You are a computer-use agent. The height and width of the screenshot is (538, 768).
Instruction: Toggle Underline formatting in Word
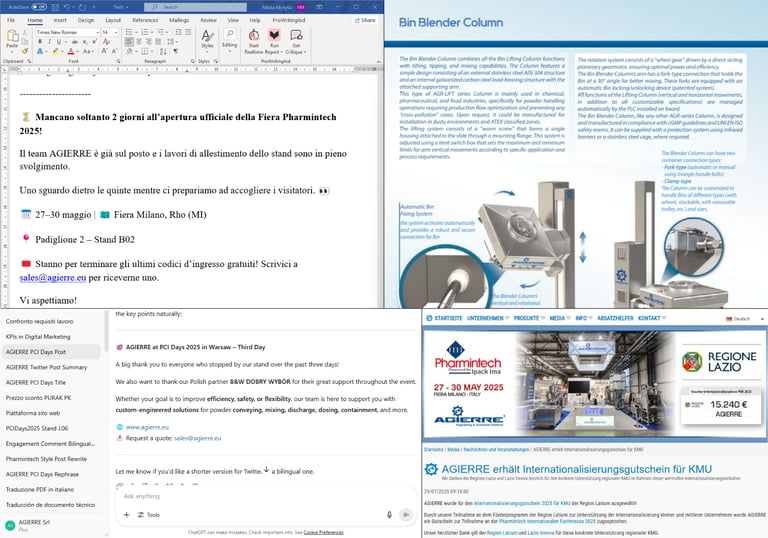pyautogui.click(x=59, y=42)
